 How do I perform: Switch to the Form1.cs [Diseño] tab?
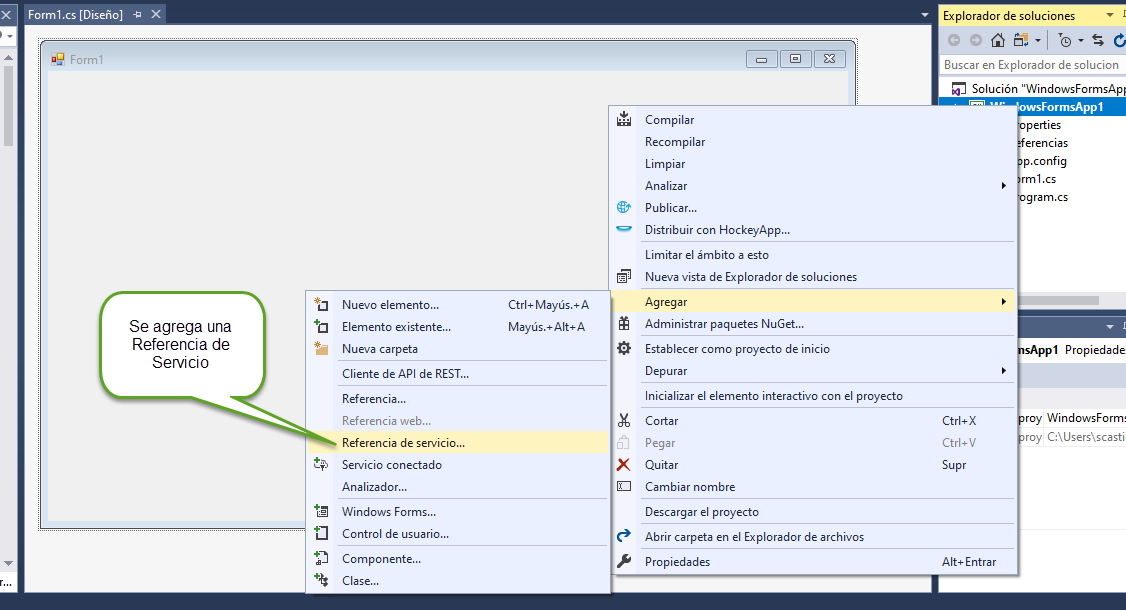click(x=75, y=15)
